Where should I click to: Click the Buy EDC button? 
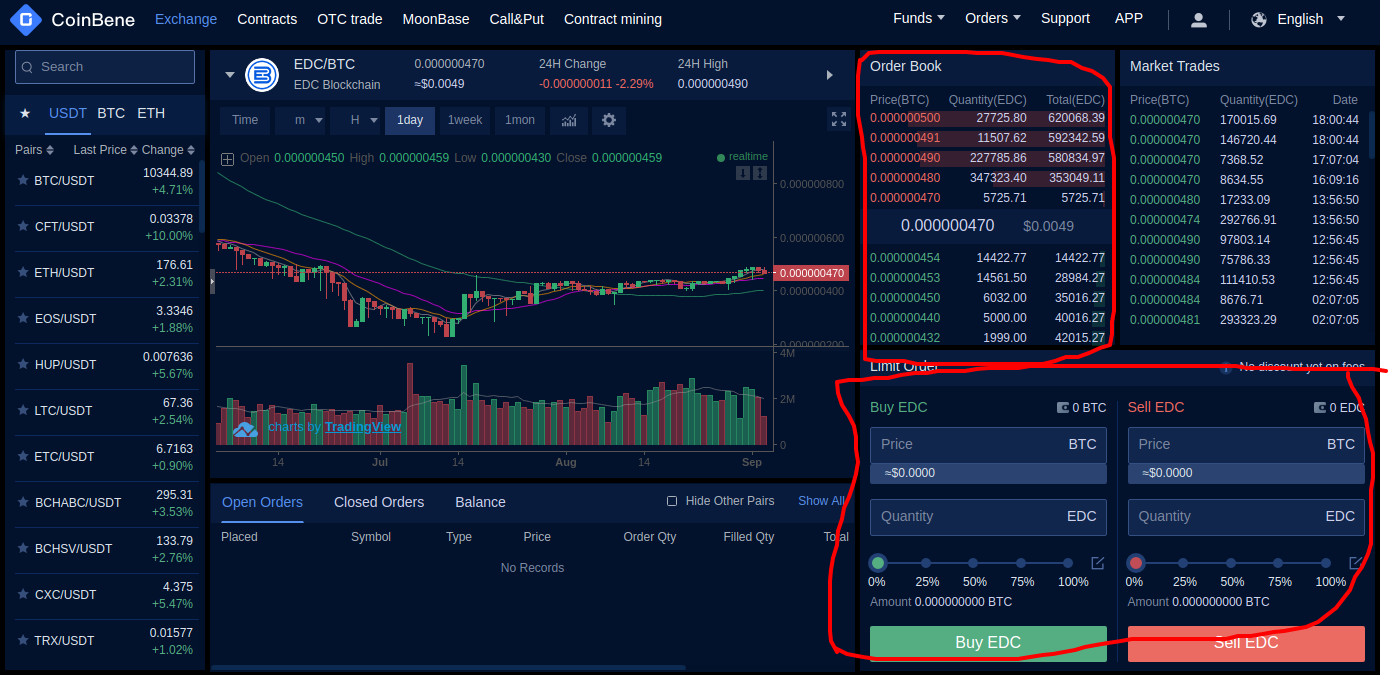pos(988,643)
